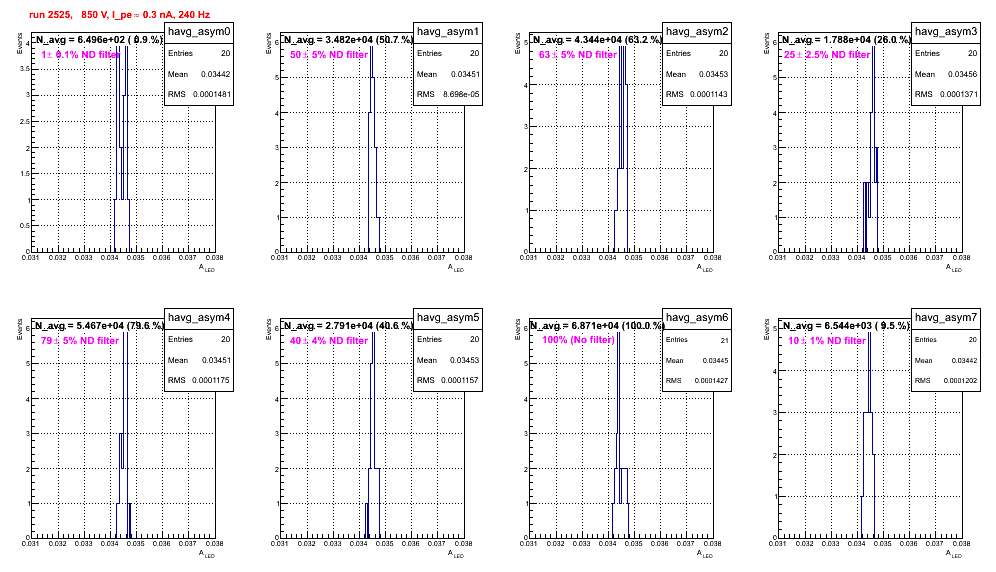Click the RMS 0.0001481 row in havg_asym0
The height and width of the screenshot is (572, 996).
[x=199, y=94]
